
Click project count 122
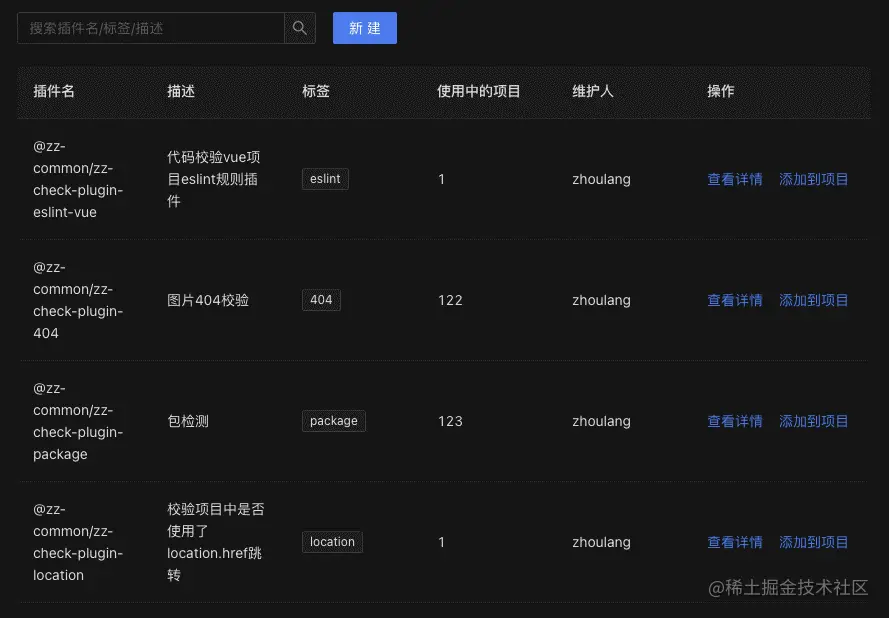tap(450, 300)
